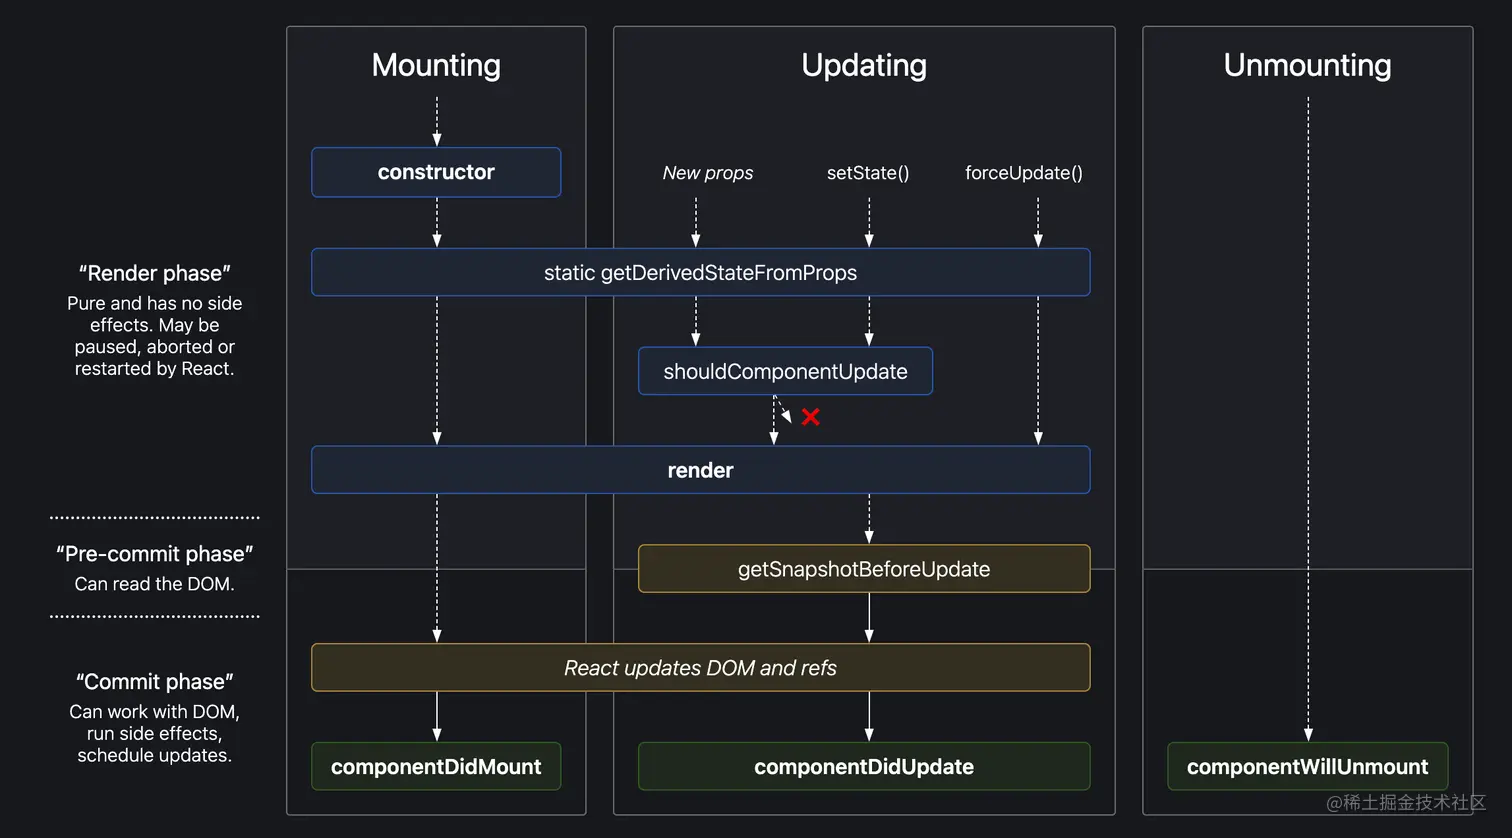1512x838 pixels.
Task: Click the setState() trigger label
Action: coord(868,172)
